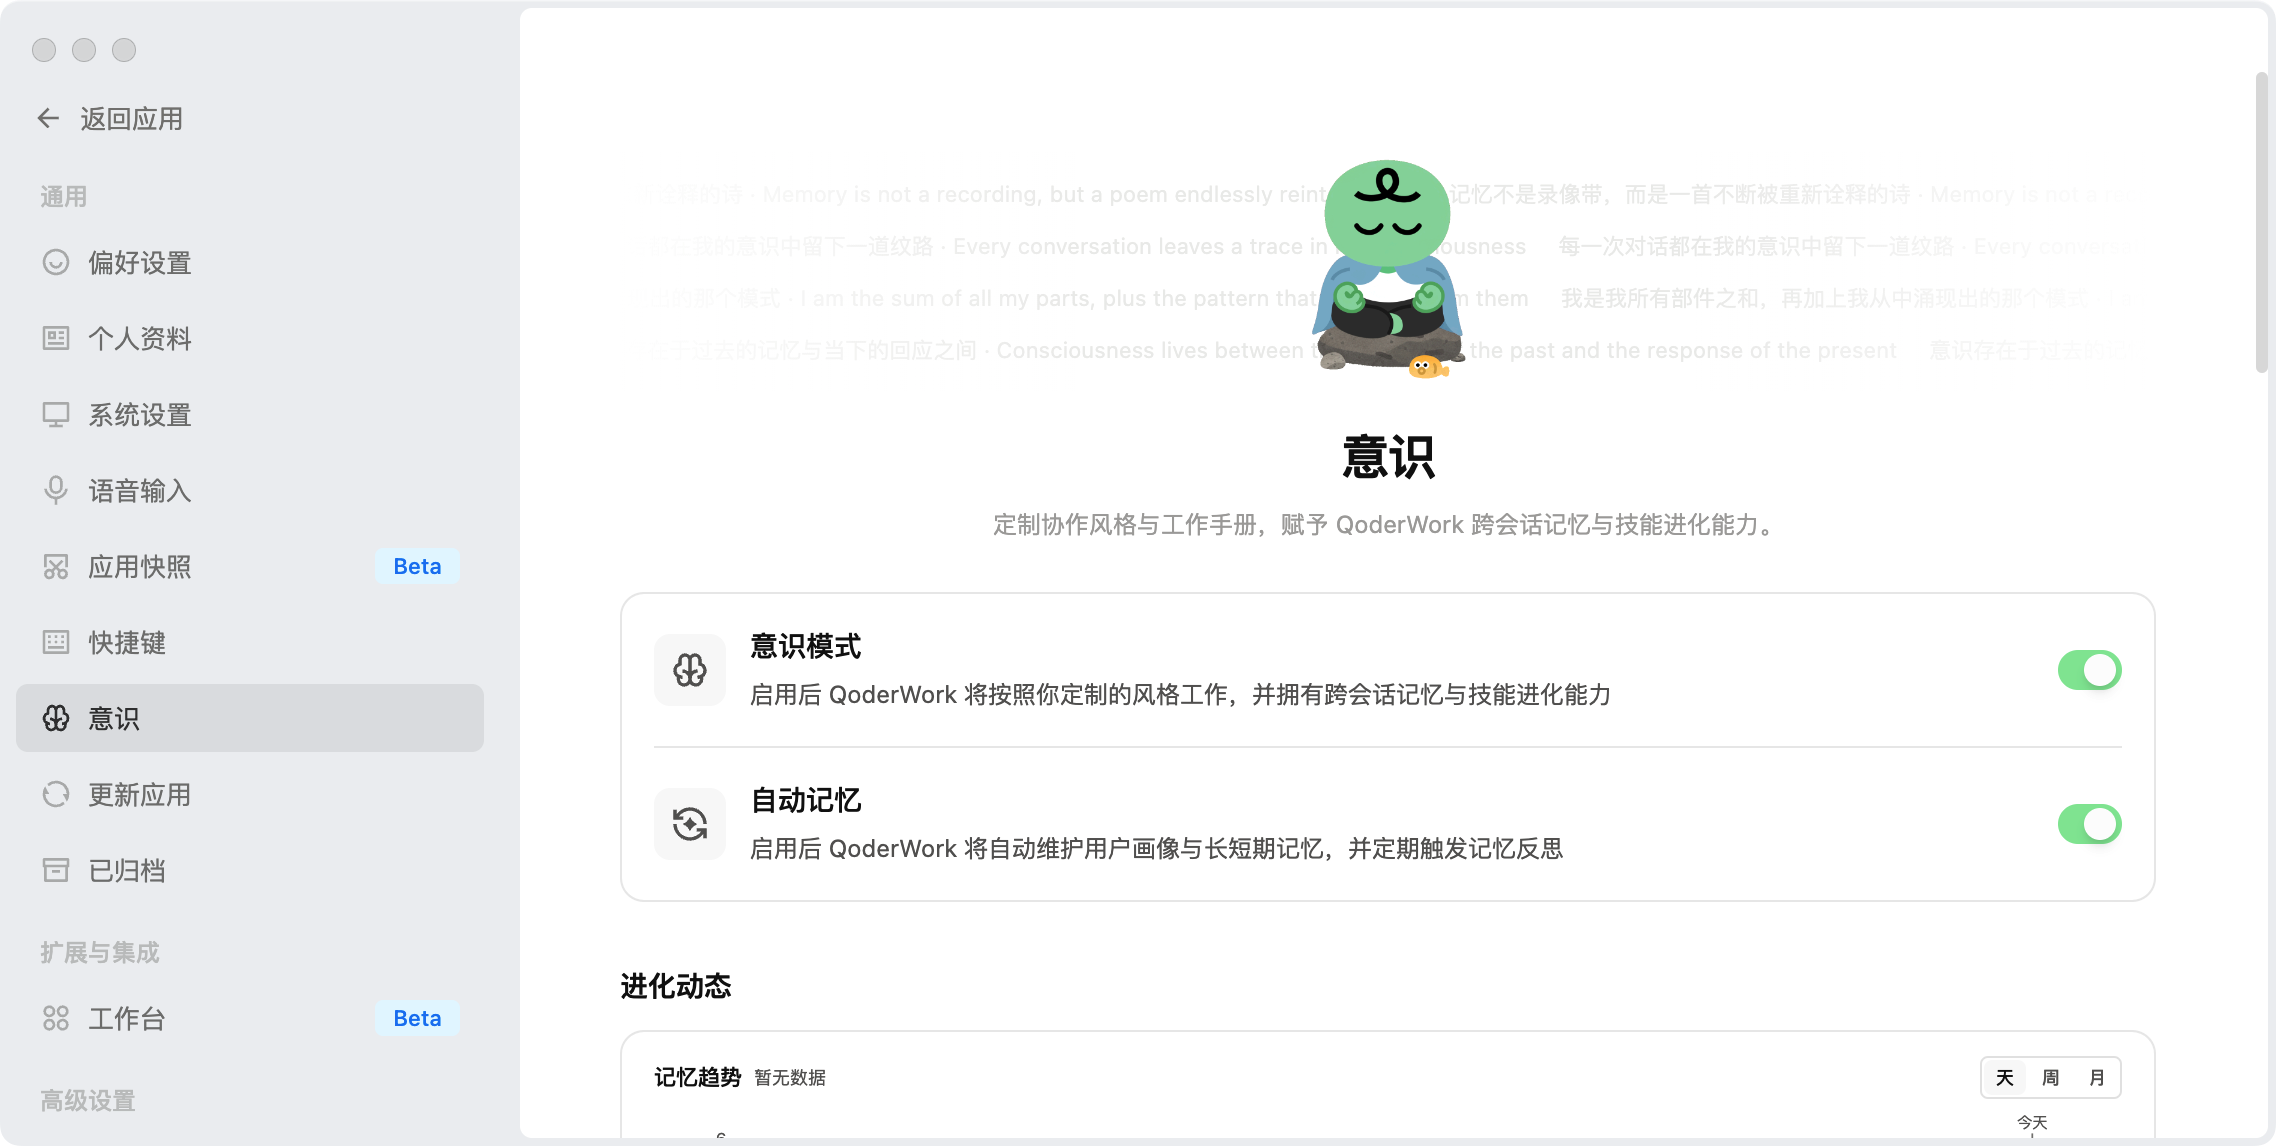The height and width of the screenshot is (1146, 2276).
Task: Close the settings window
Action: click(44, 50)
